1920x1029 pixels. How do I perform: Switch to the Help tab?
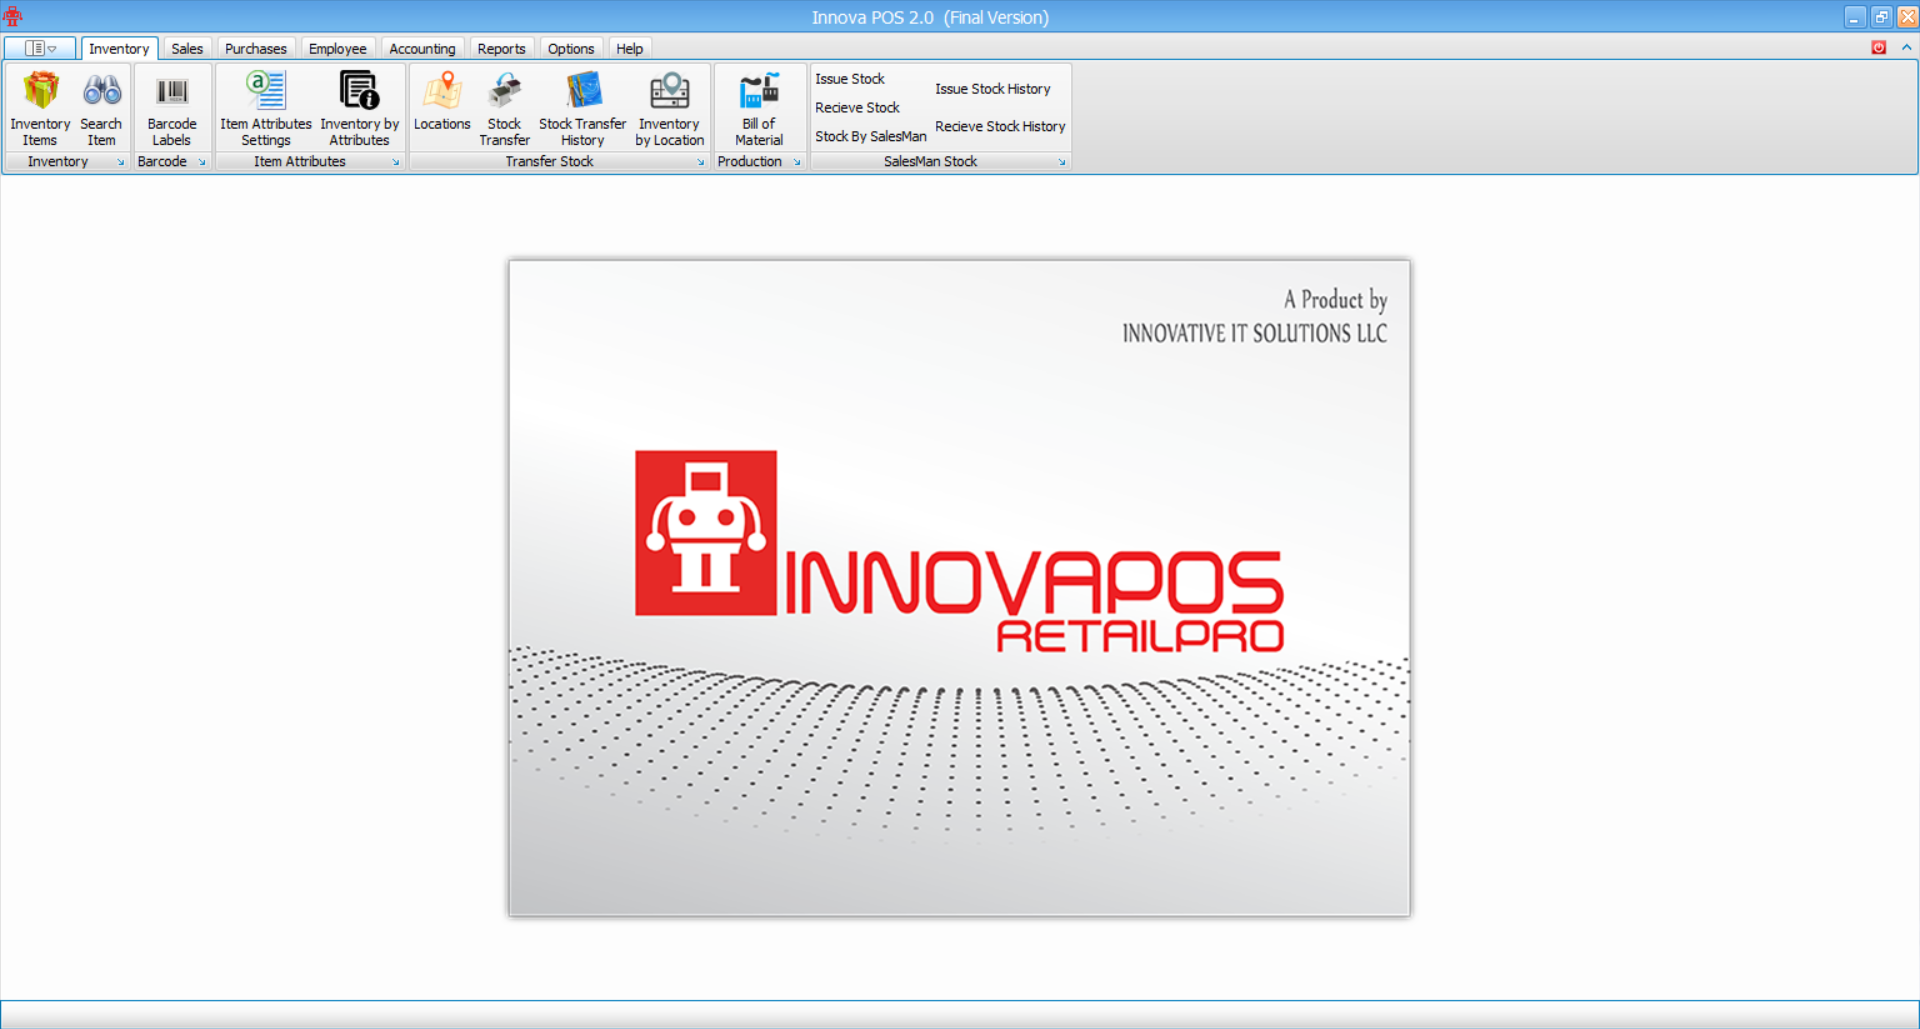tap(629, 48)
